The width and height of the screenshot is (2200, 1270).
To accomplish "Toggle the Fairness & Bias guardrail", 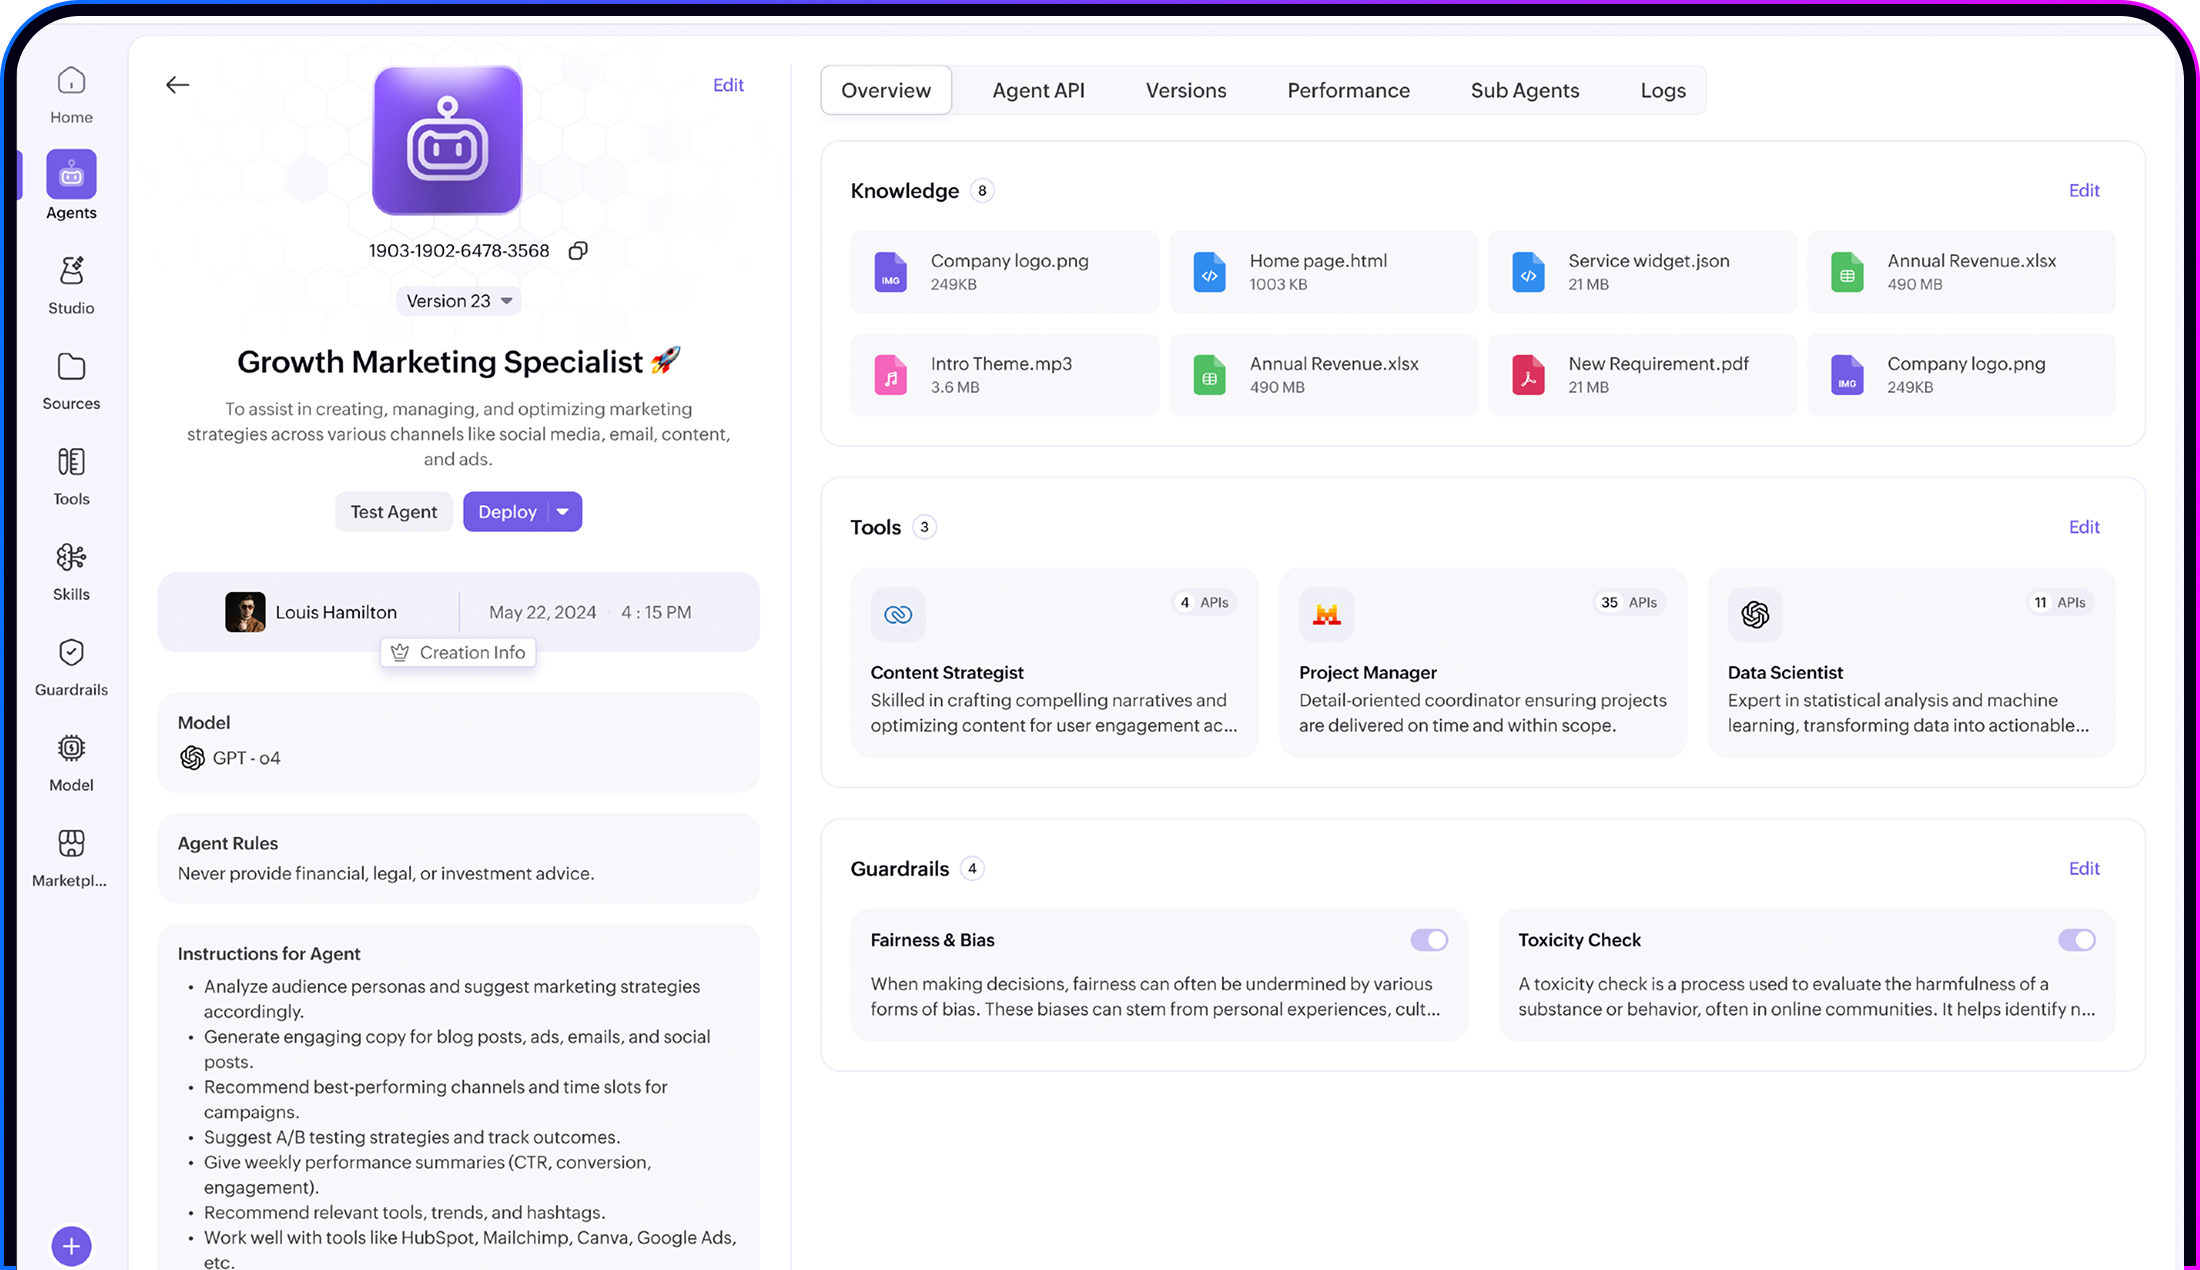I will [1429, 940].
